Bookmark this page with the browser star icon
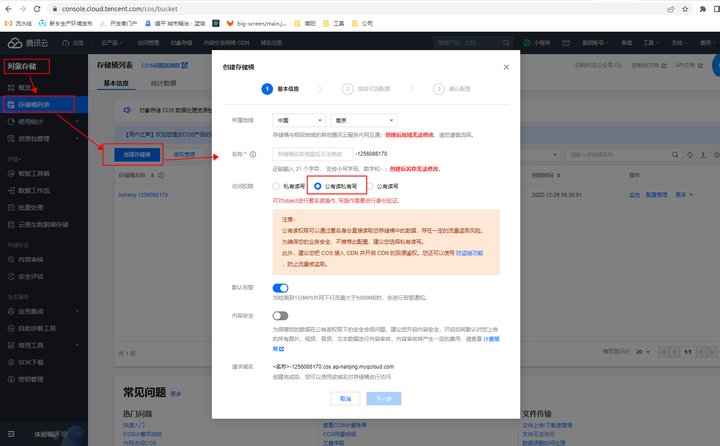This screenshot has height=446, width=720. (x=685, y=9)
